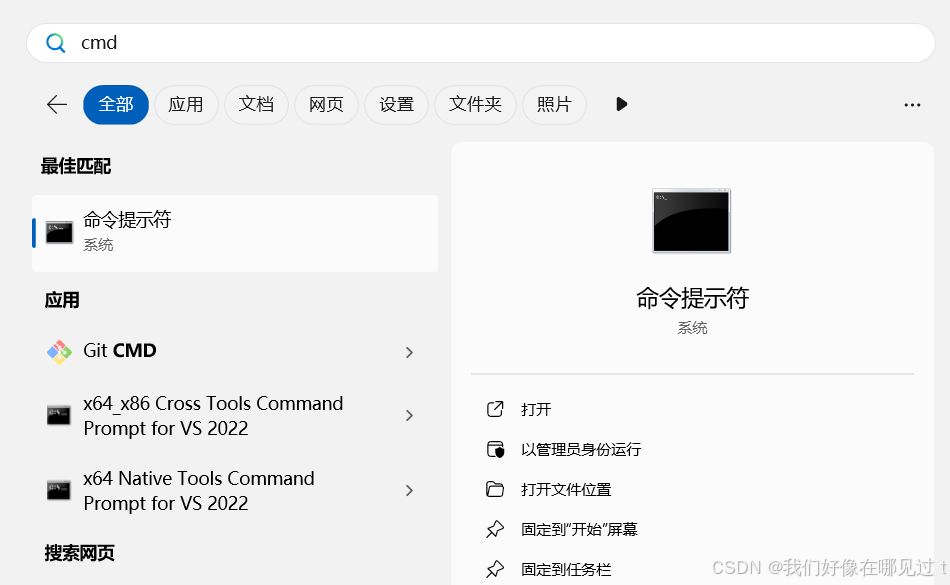Switch to the 文件夹 filter tab
The height and width of the screenshot is (585, 950).
point(476,105)
